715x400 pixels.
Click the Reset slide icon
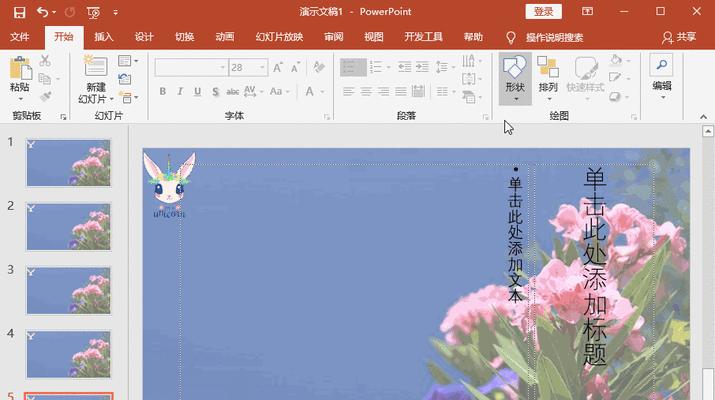point(124,79)
